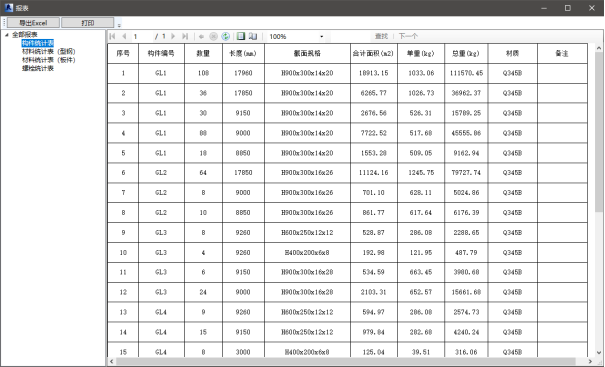Click the vertical scrollbar thumb
The height and width of the screenshot is (367, 605).
coord(598,131)
